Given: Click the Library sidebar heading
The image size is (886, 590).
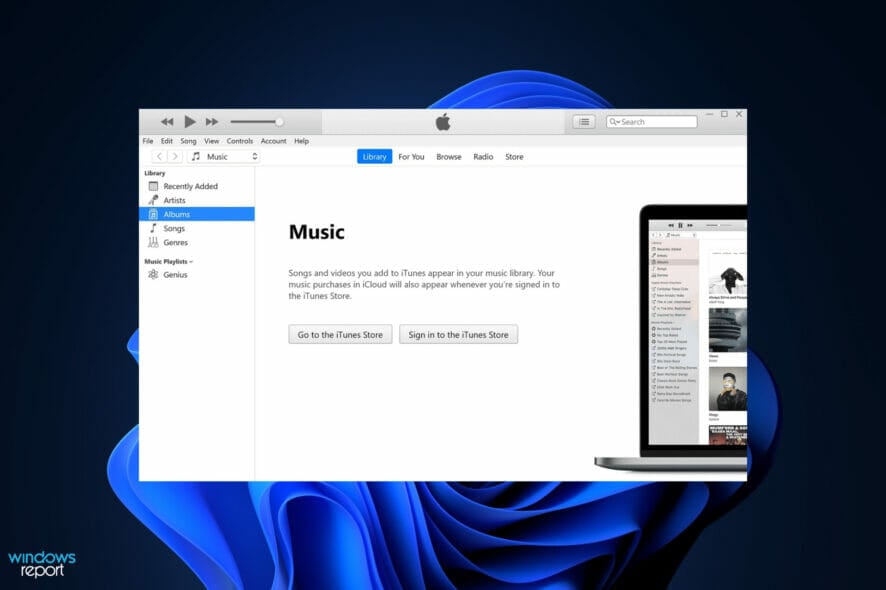Looking at the screenshot, I should [x=154, y=173].
